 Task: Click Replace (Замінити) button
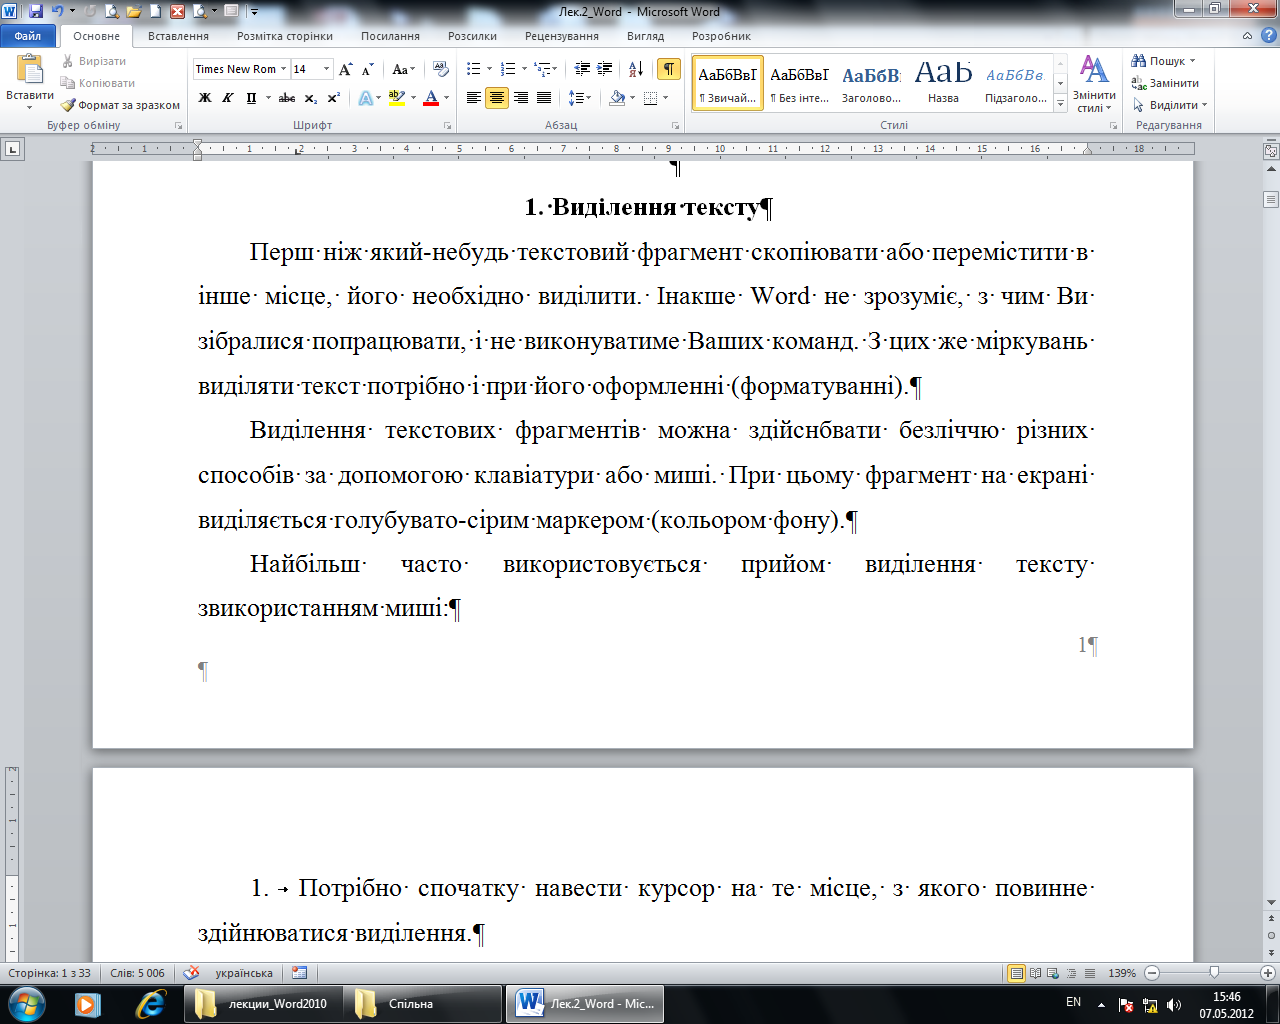(x=1165, y=83)
